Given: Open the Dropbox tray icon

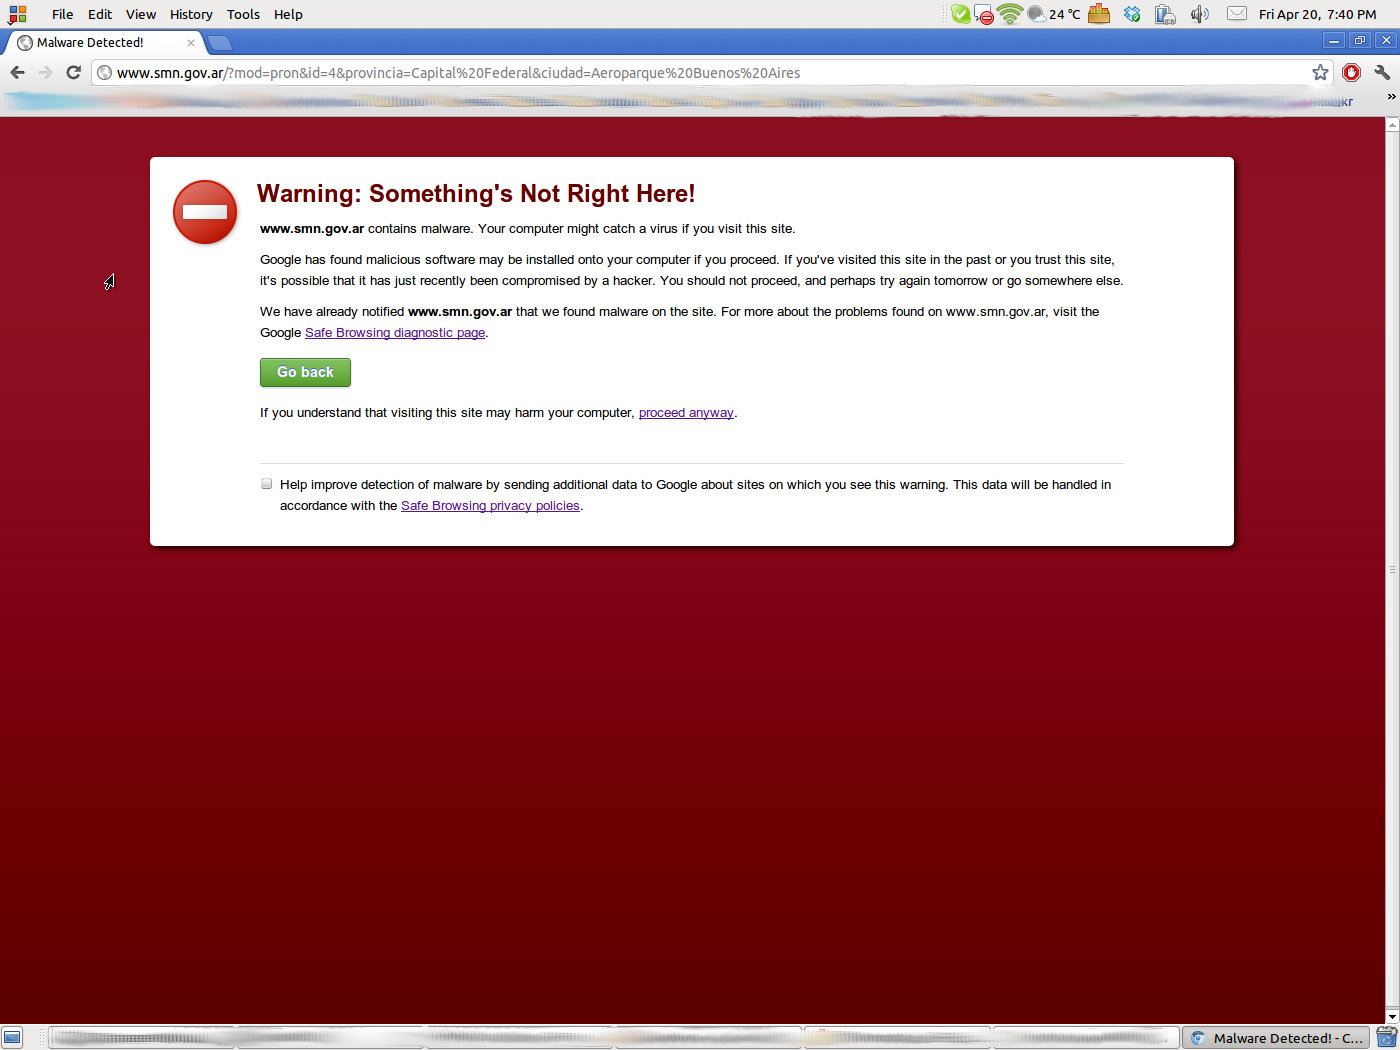Looking at the screenshot, I should click(x=1132, y=14).
